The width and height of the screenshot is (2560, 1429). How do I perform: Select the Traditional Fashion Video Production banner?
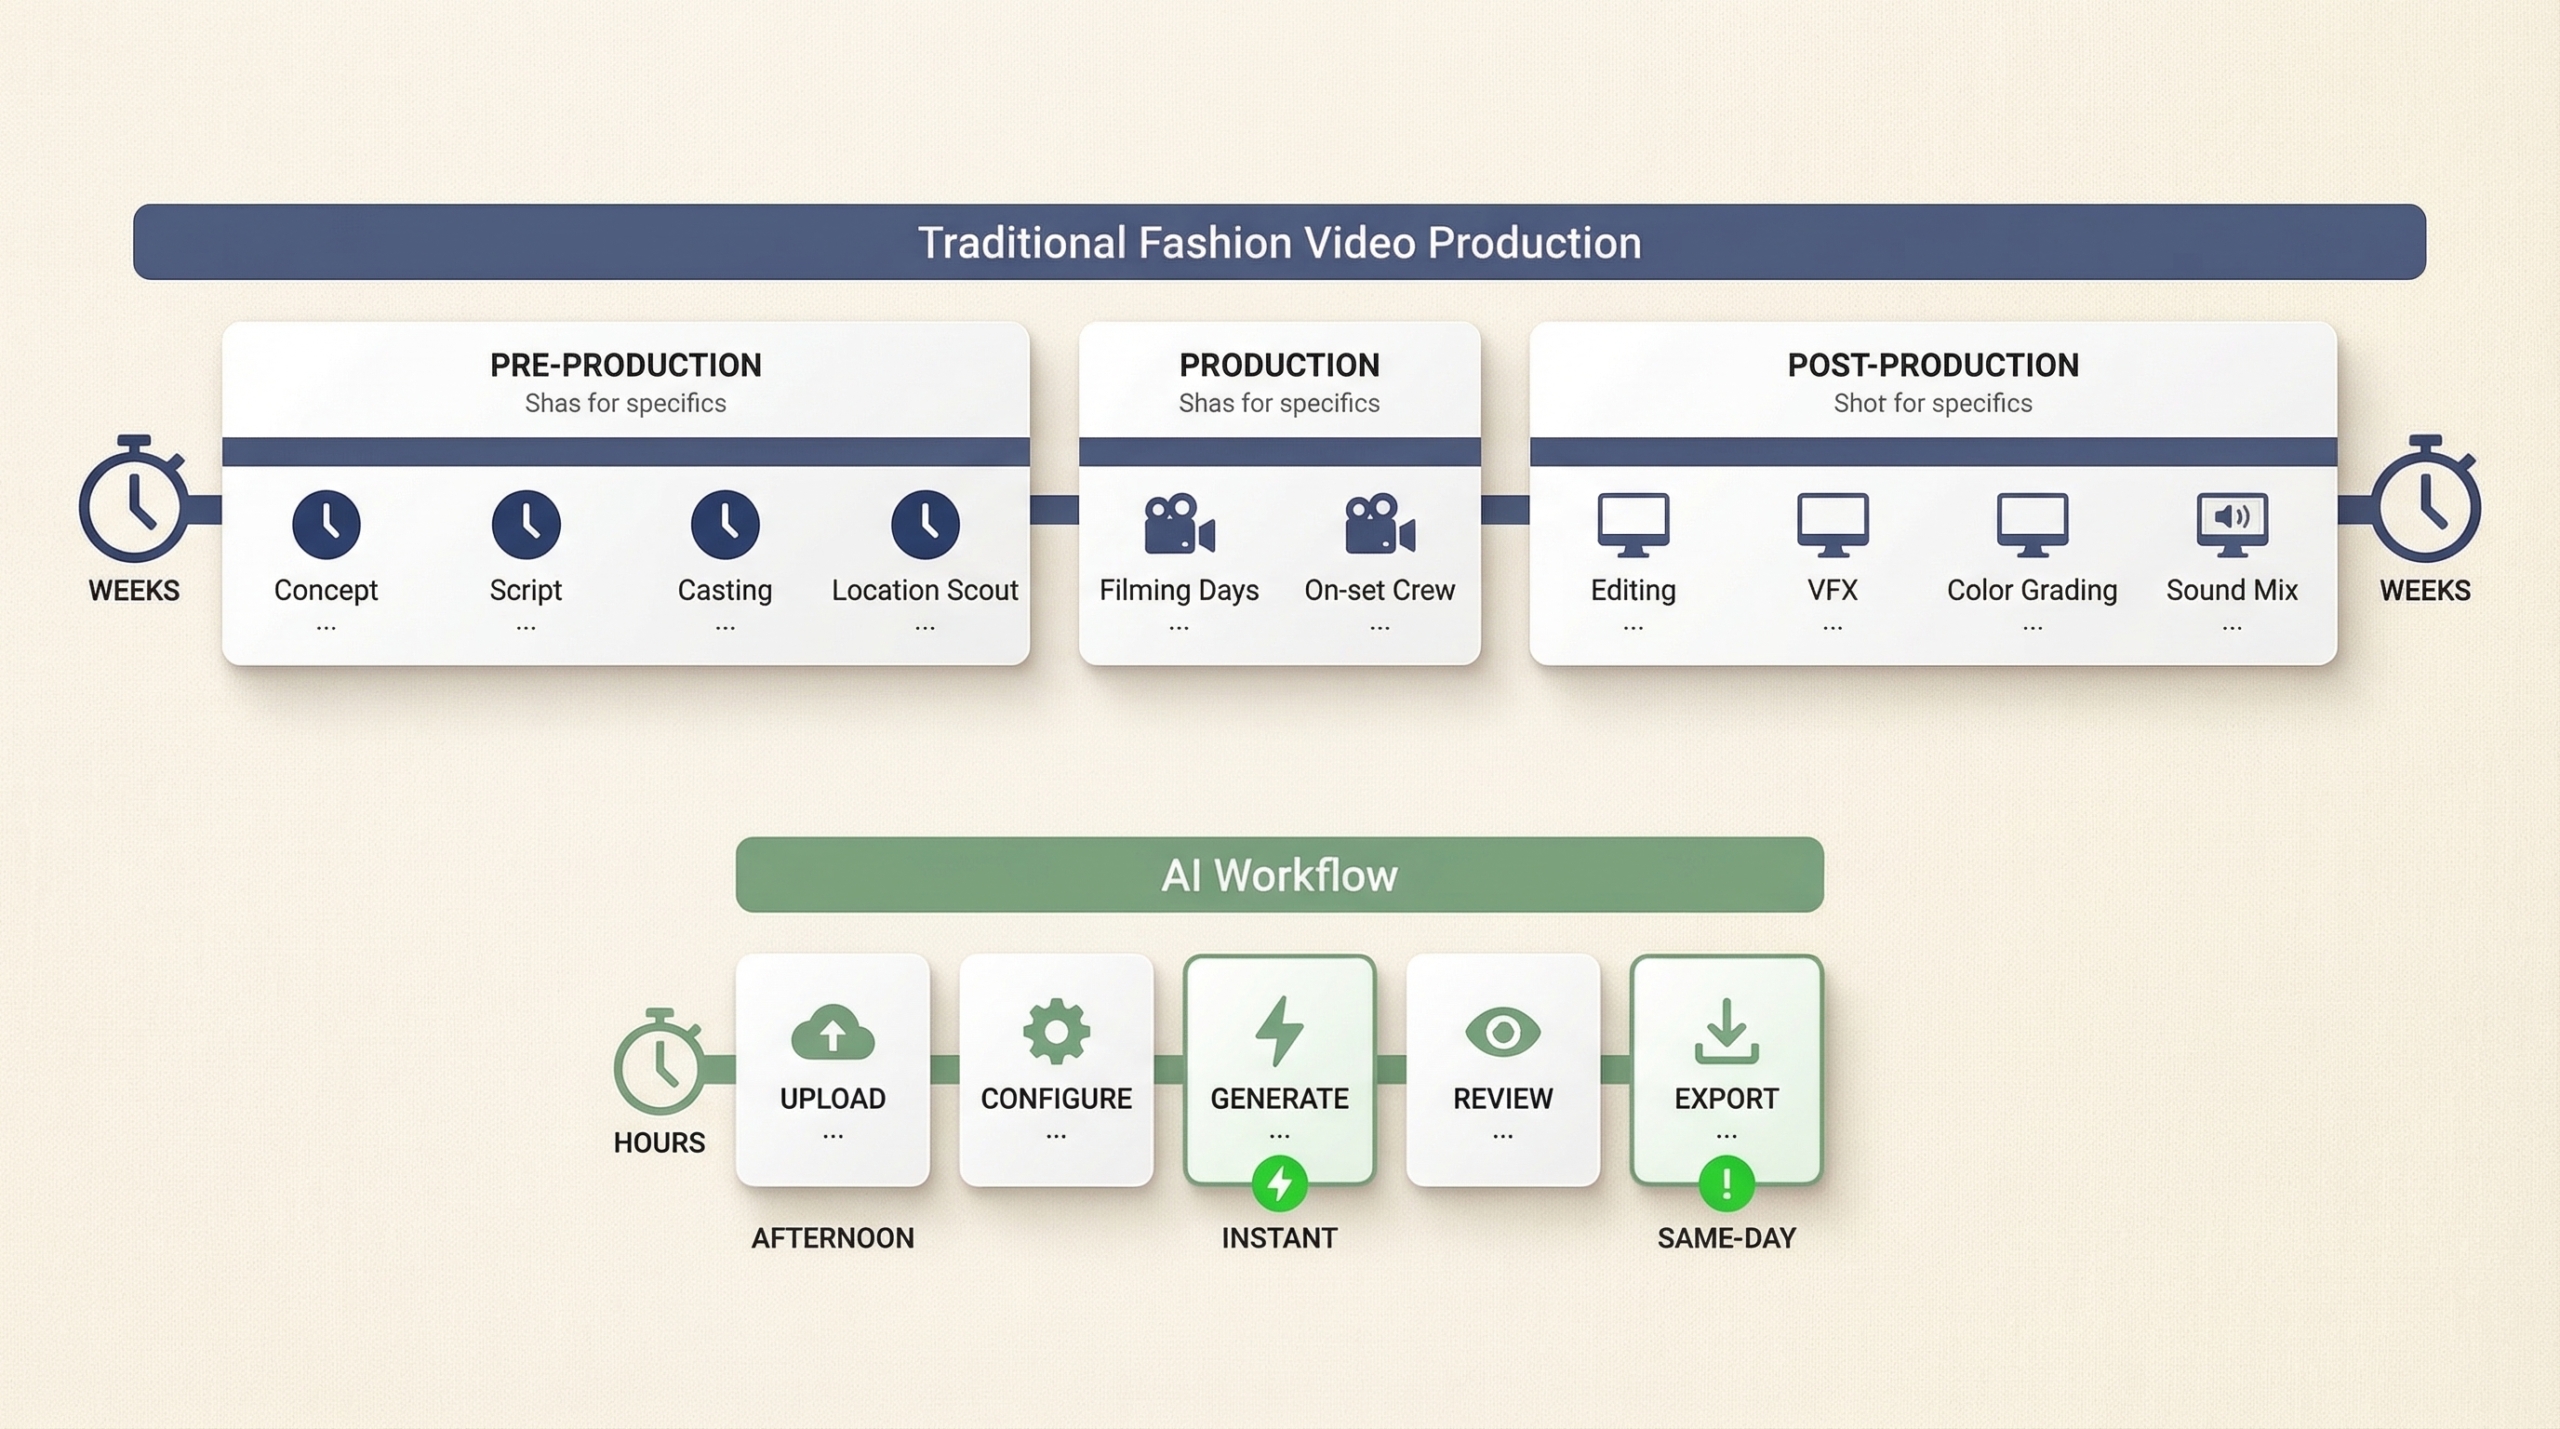[1279, 242]
